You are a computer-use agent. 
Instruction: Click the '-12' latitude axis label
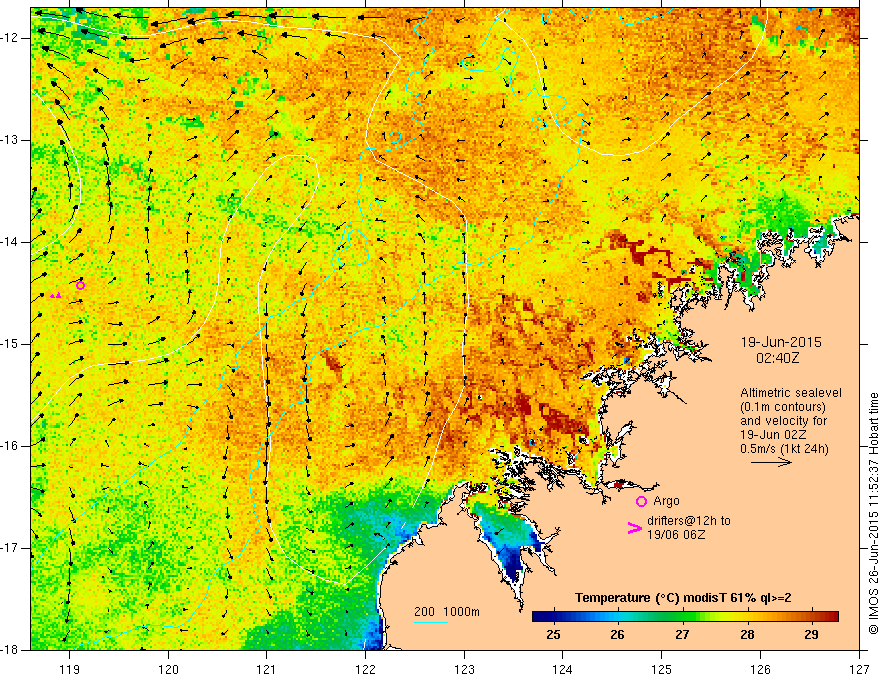pos(11,38)
